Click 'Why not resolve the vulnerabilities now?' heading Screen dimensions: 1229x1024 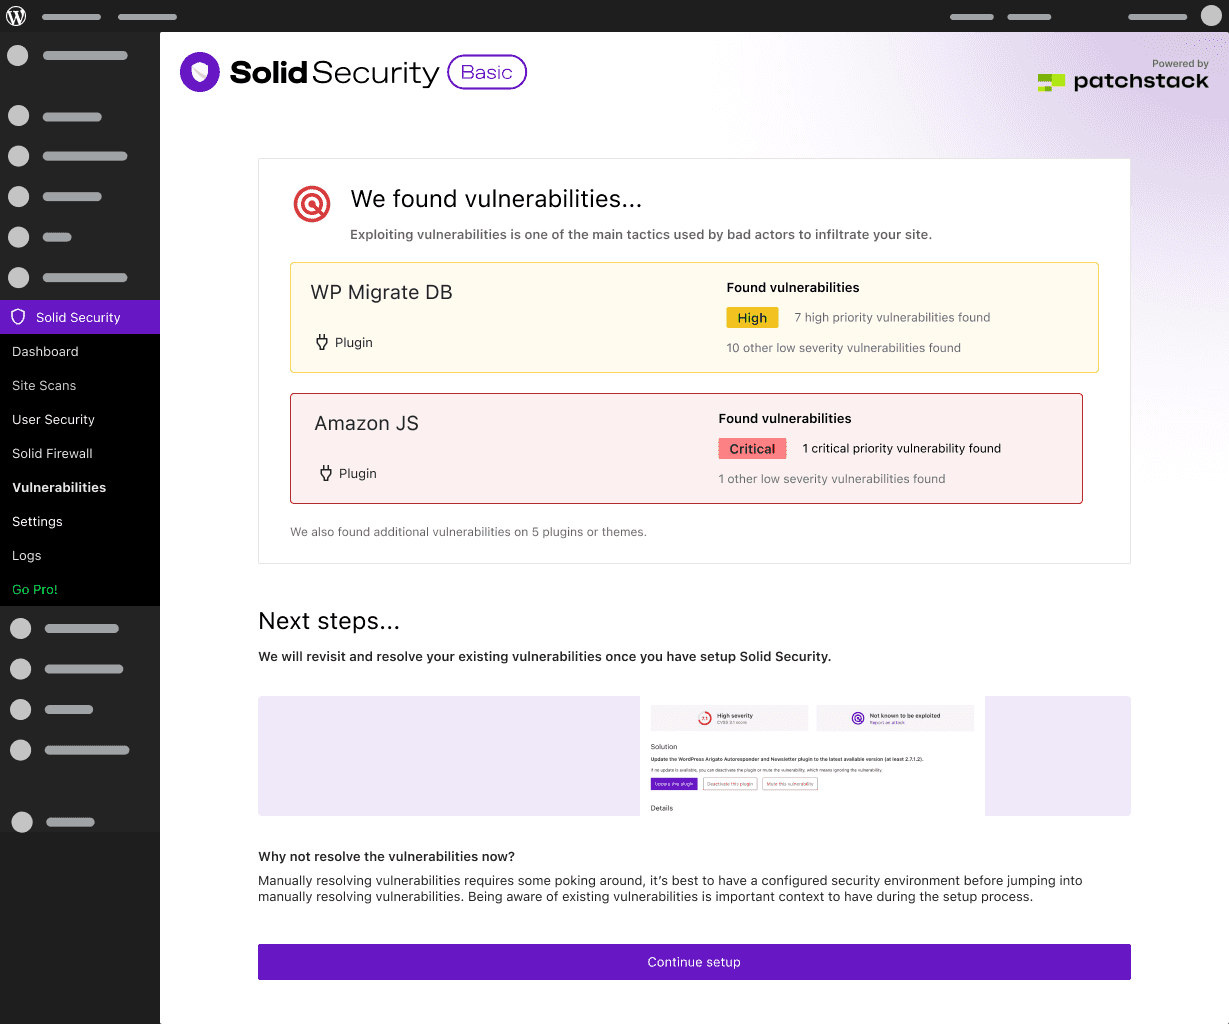pyautogui.click(x=386, y=856)
